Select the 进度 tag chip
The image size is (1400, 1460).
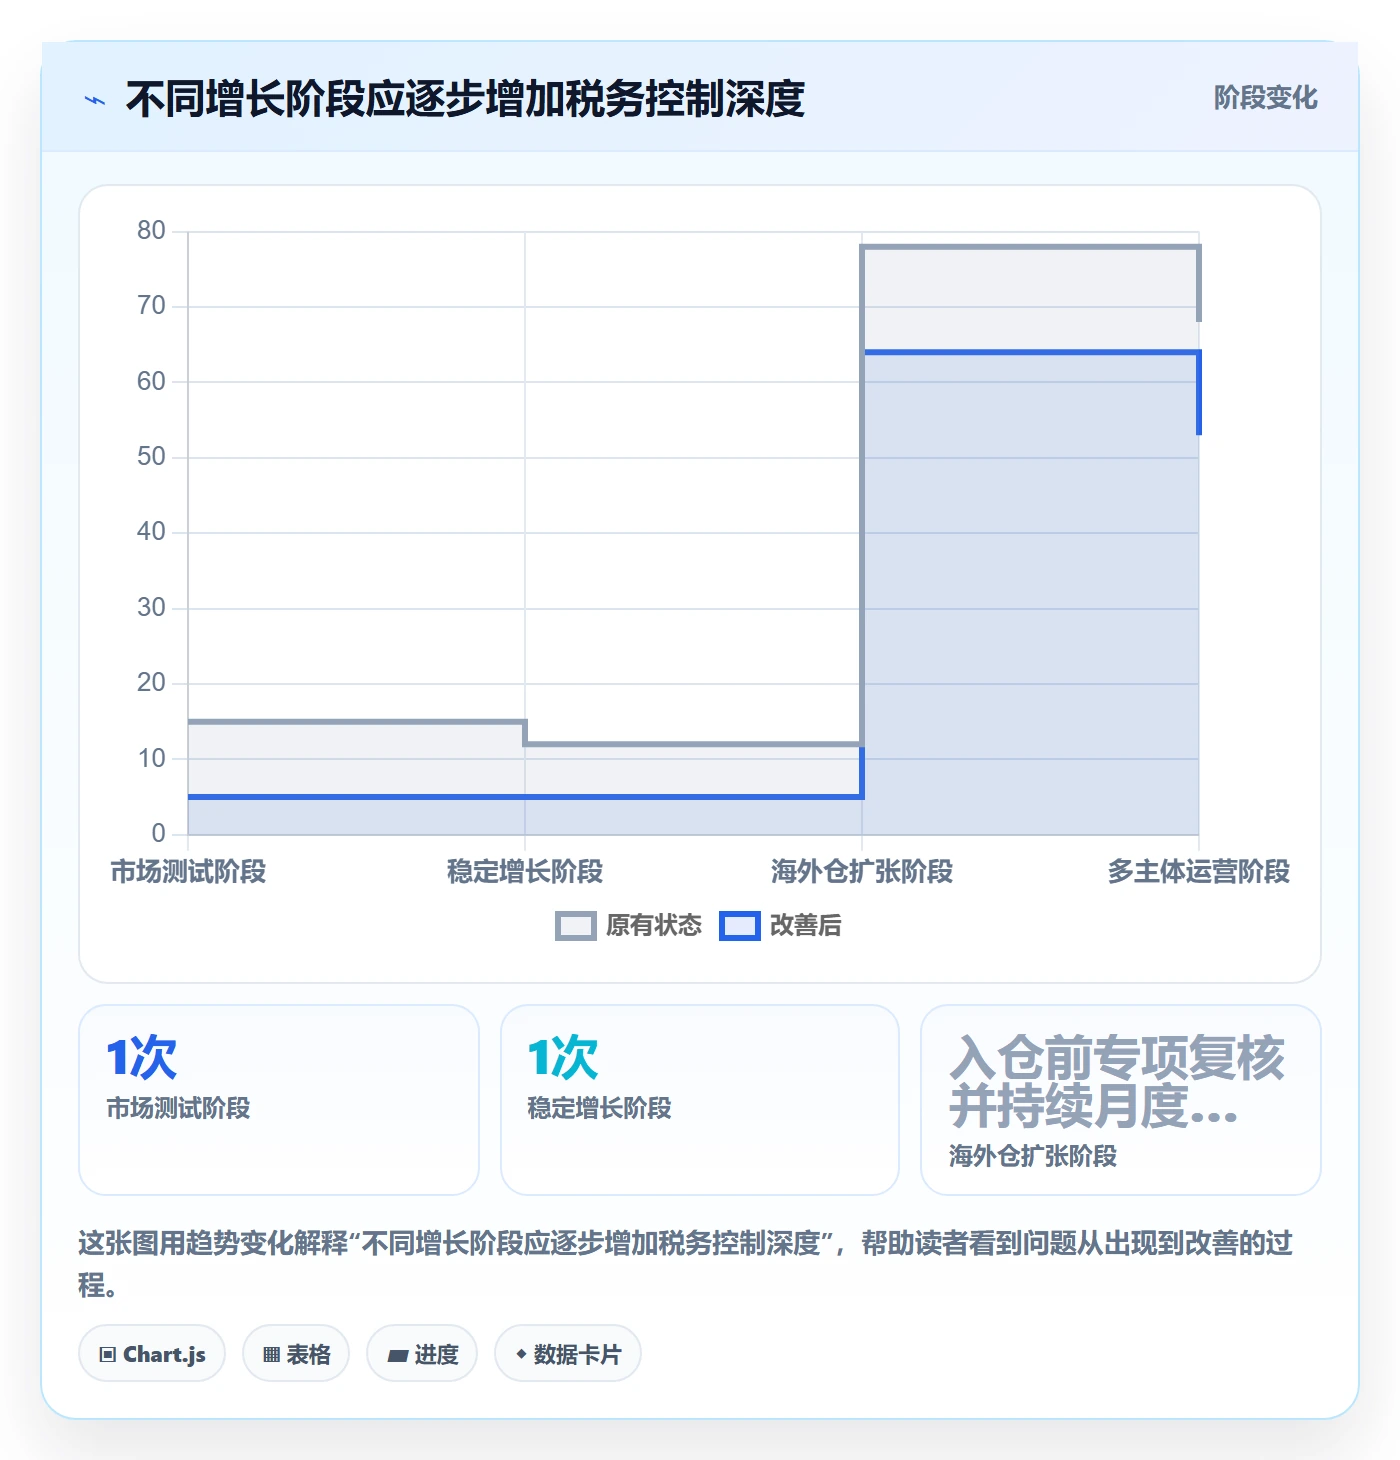coord(422,1354)
